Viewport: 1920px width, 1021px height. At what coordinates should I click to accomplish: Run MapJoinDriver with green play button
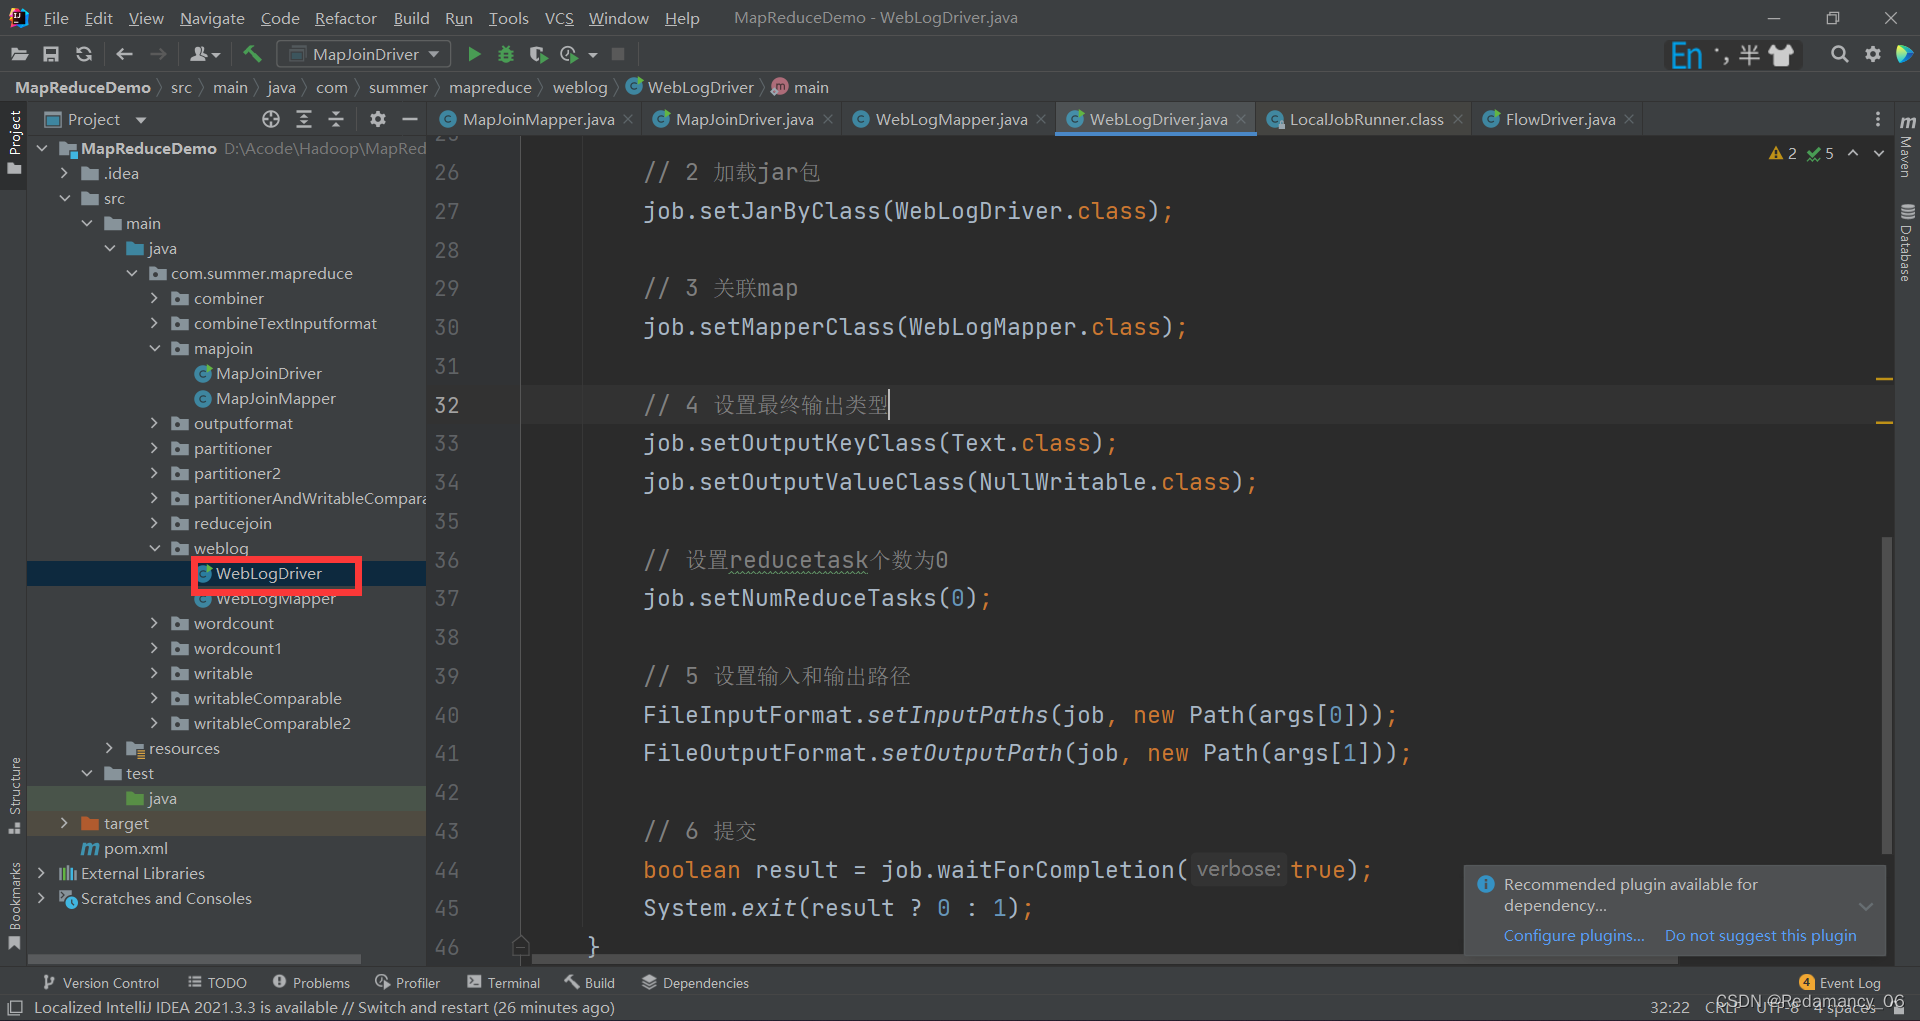point(474,54)
